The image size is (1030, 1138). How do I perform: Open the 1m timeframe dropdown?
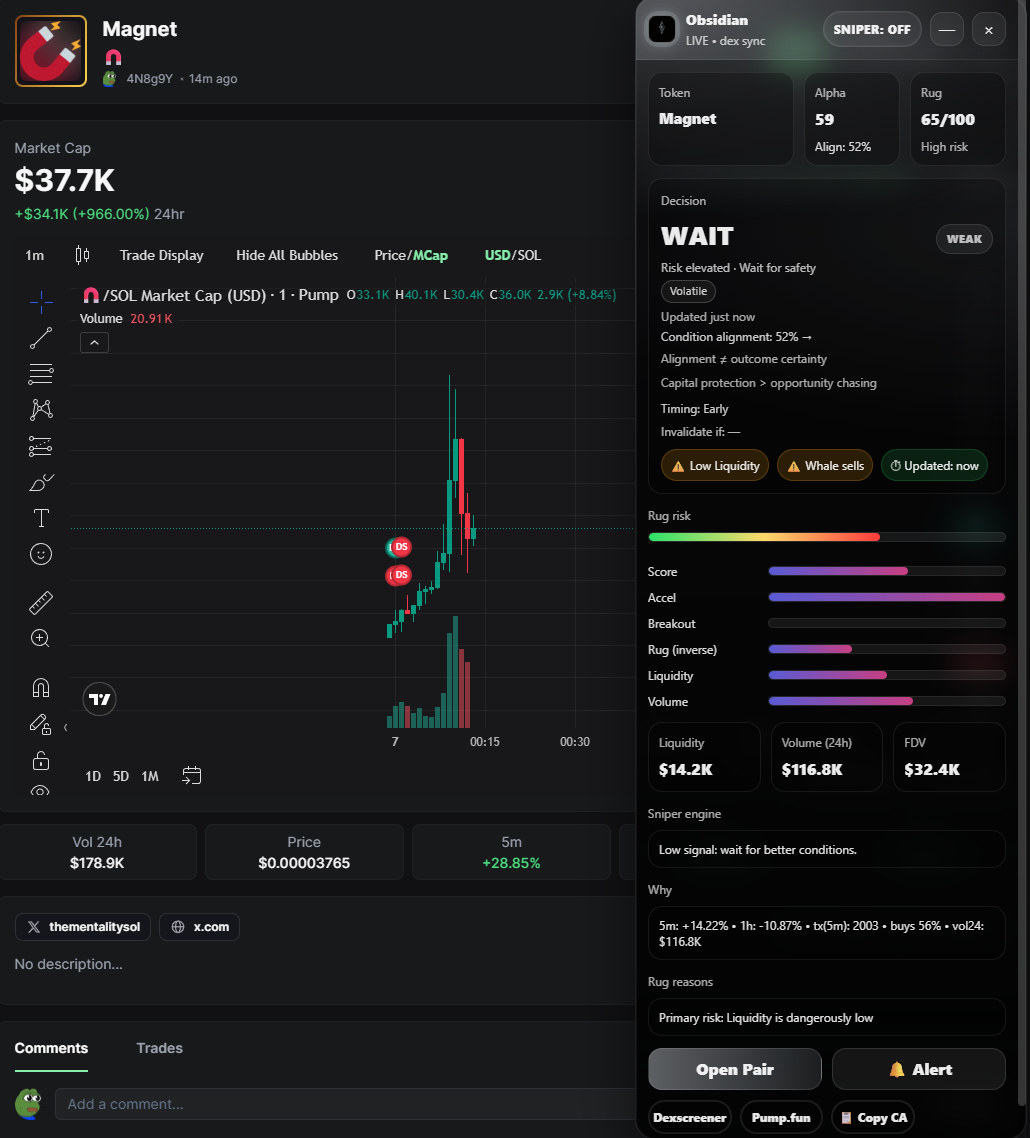[x=35, y=255]
